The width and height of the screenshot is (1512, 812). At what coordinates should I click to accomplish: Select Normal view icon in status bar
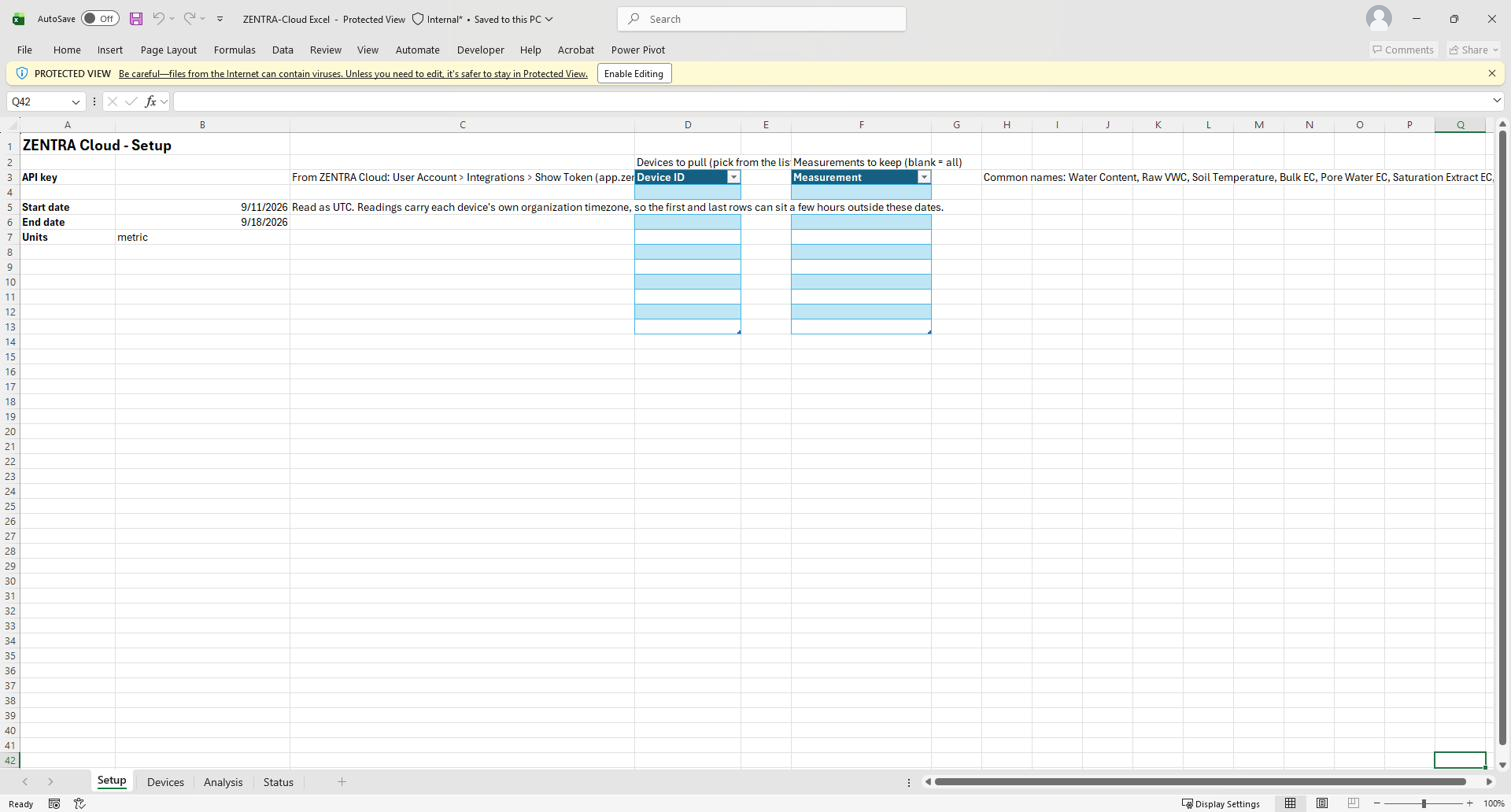(x=1290, y=804)
